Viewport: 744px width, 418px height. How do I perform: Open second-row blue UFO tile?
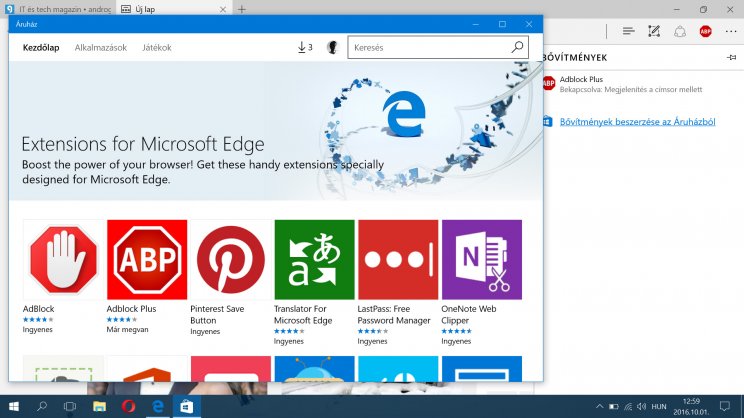click(x=314, y=369)
